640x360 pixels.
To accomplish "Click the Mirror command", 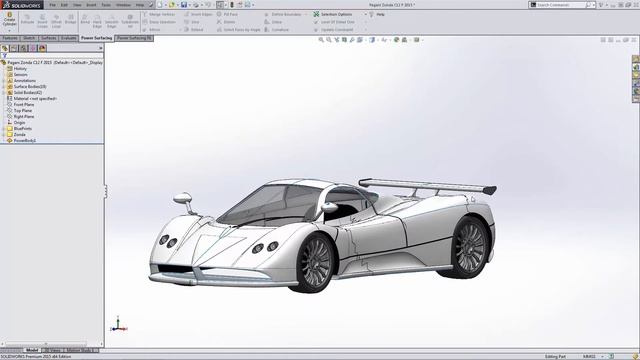I will click(151, 30).
